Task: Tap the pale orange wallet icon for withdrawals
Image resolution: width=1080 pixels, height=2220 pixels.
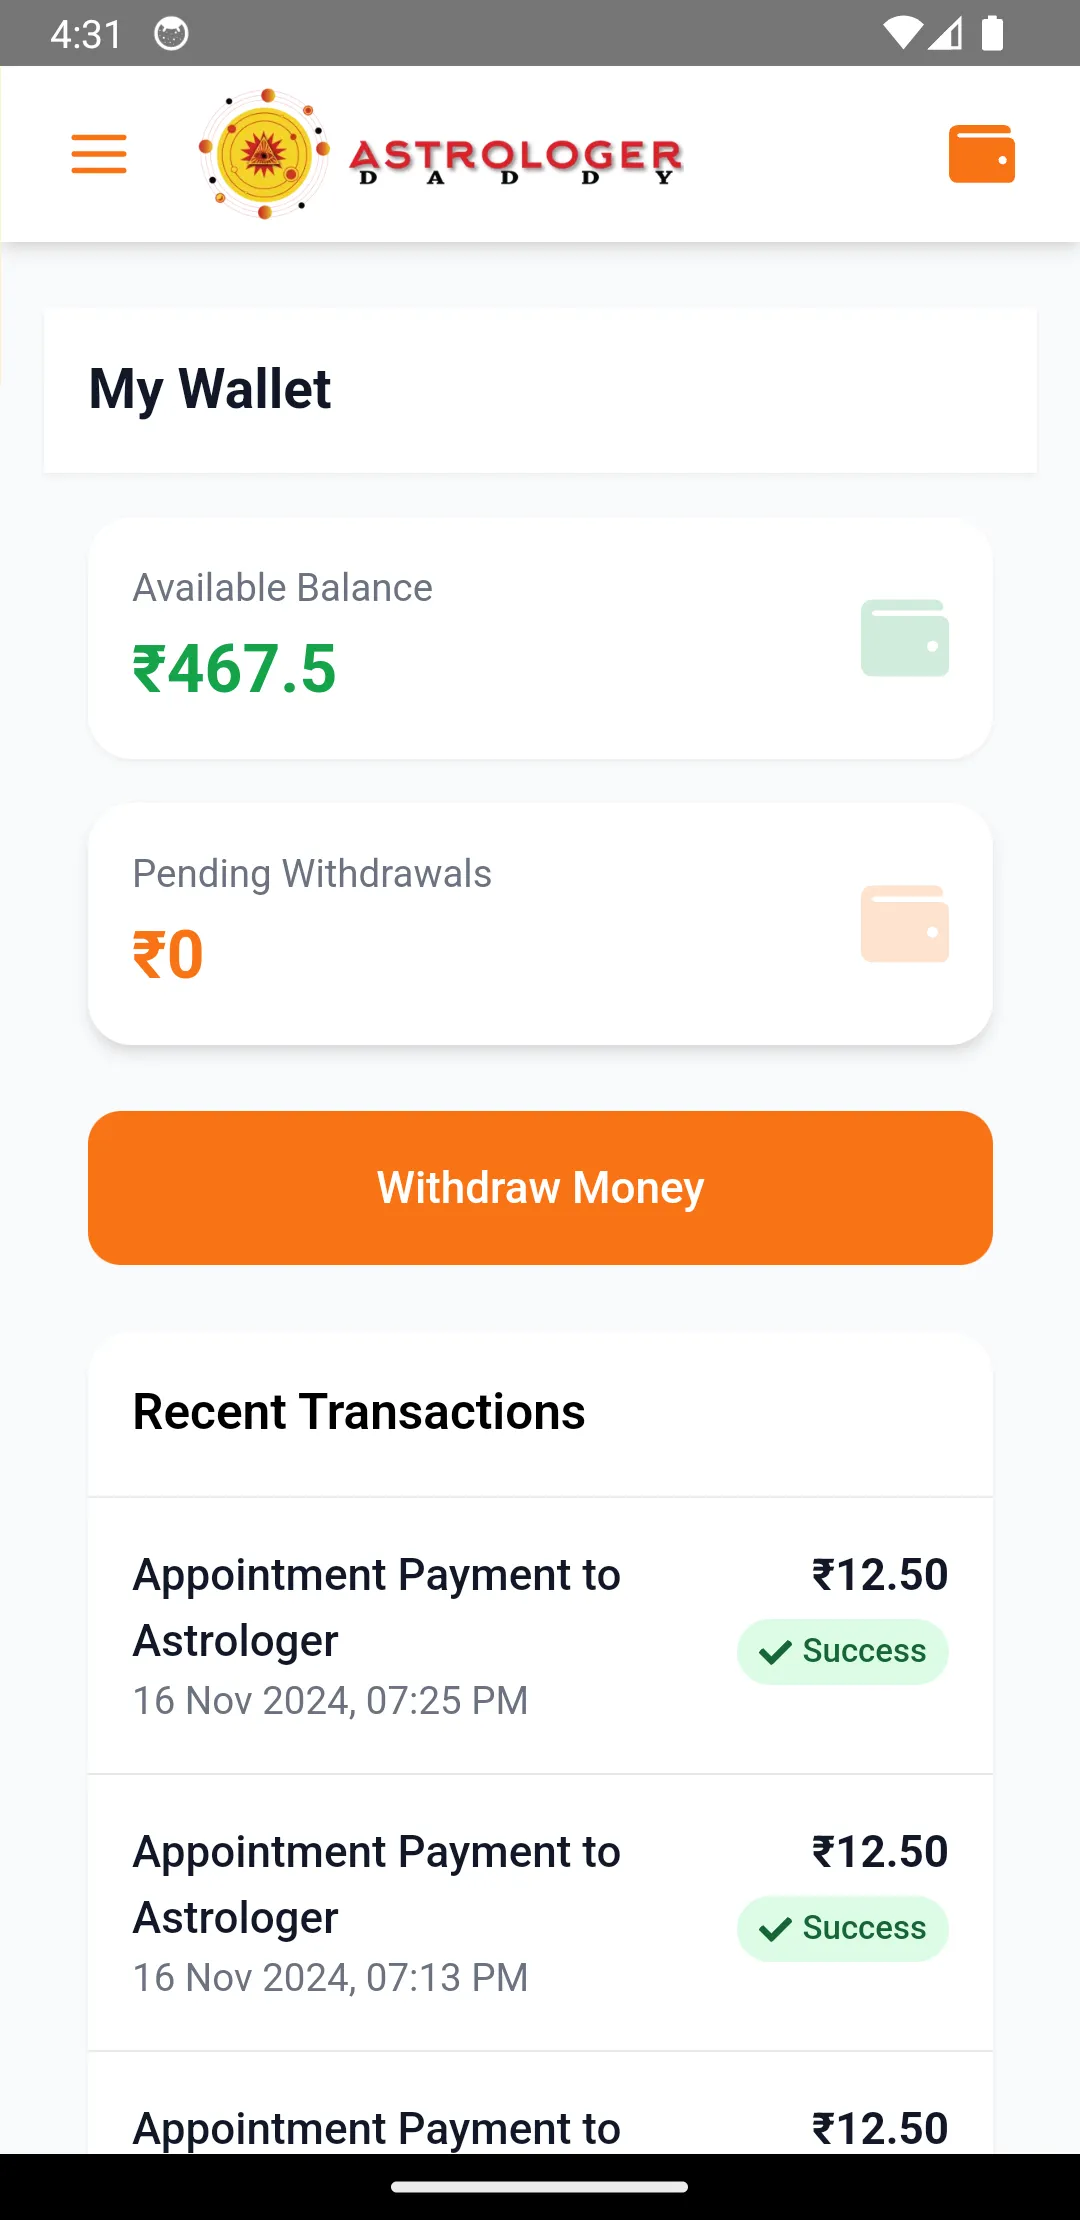Action: [905, 924]
